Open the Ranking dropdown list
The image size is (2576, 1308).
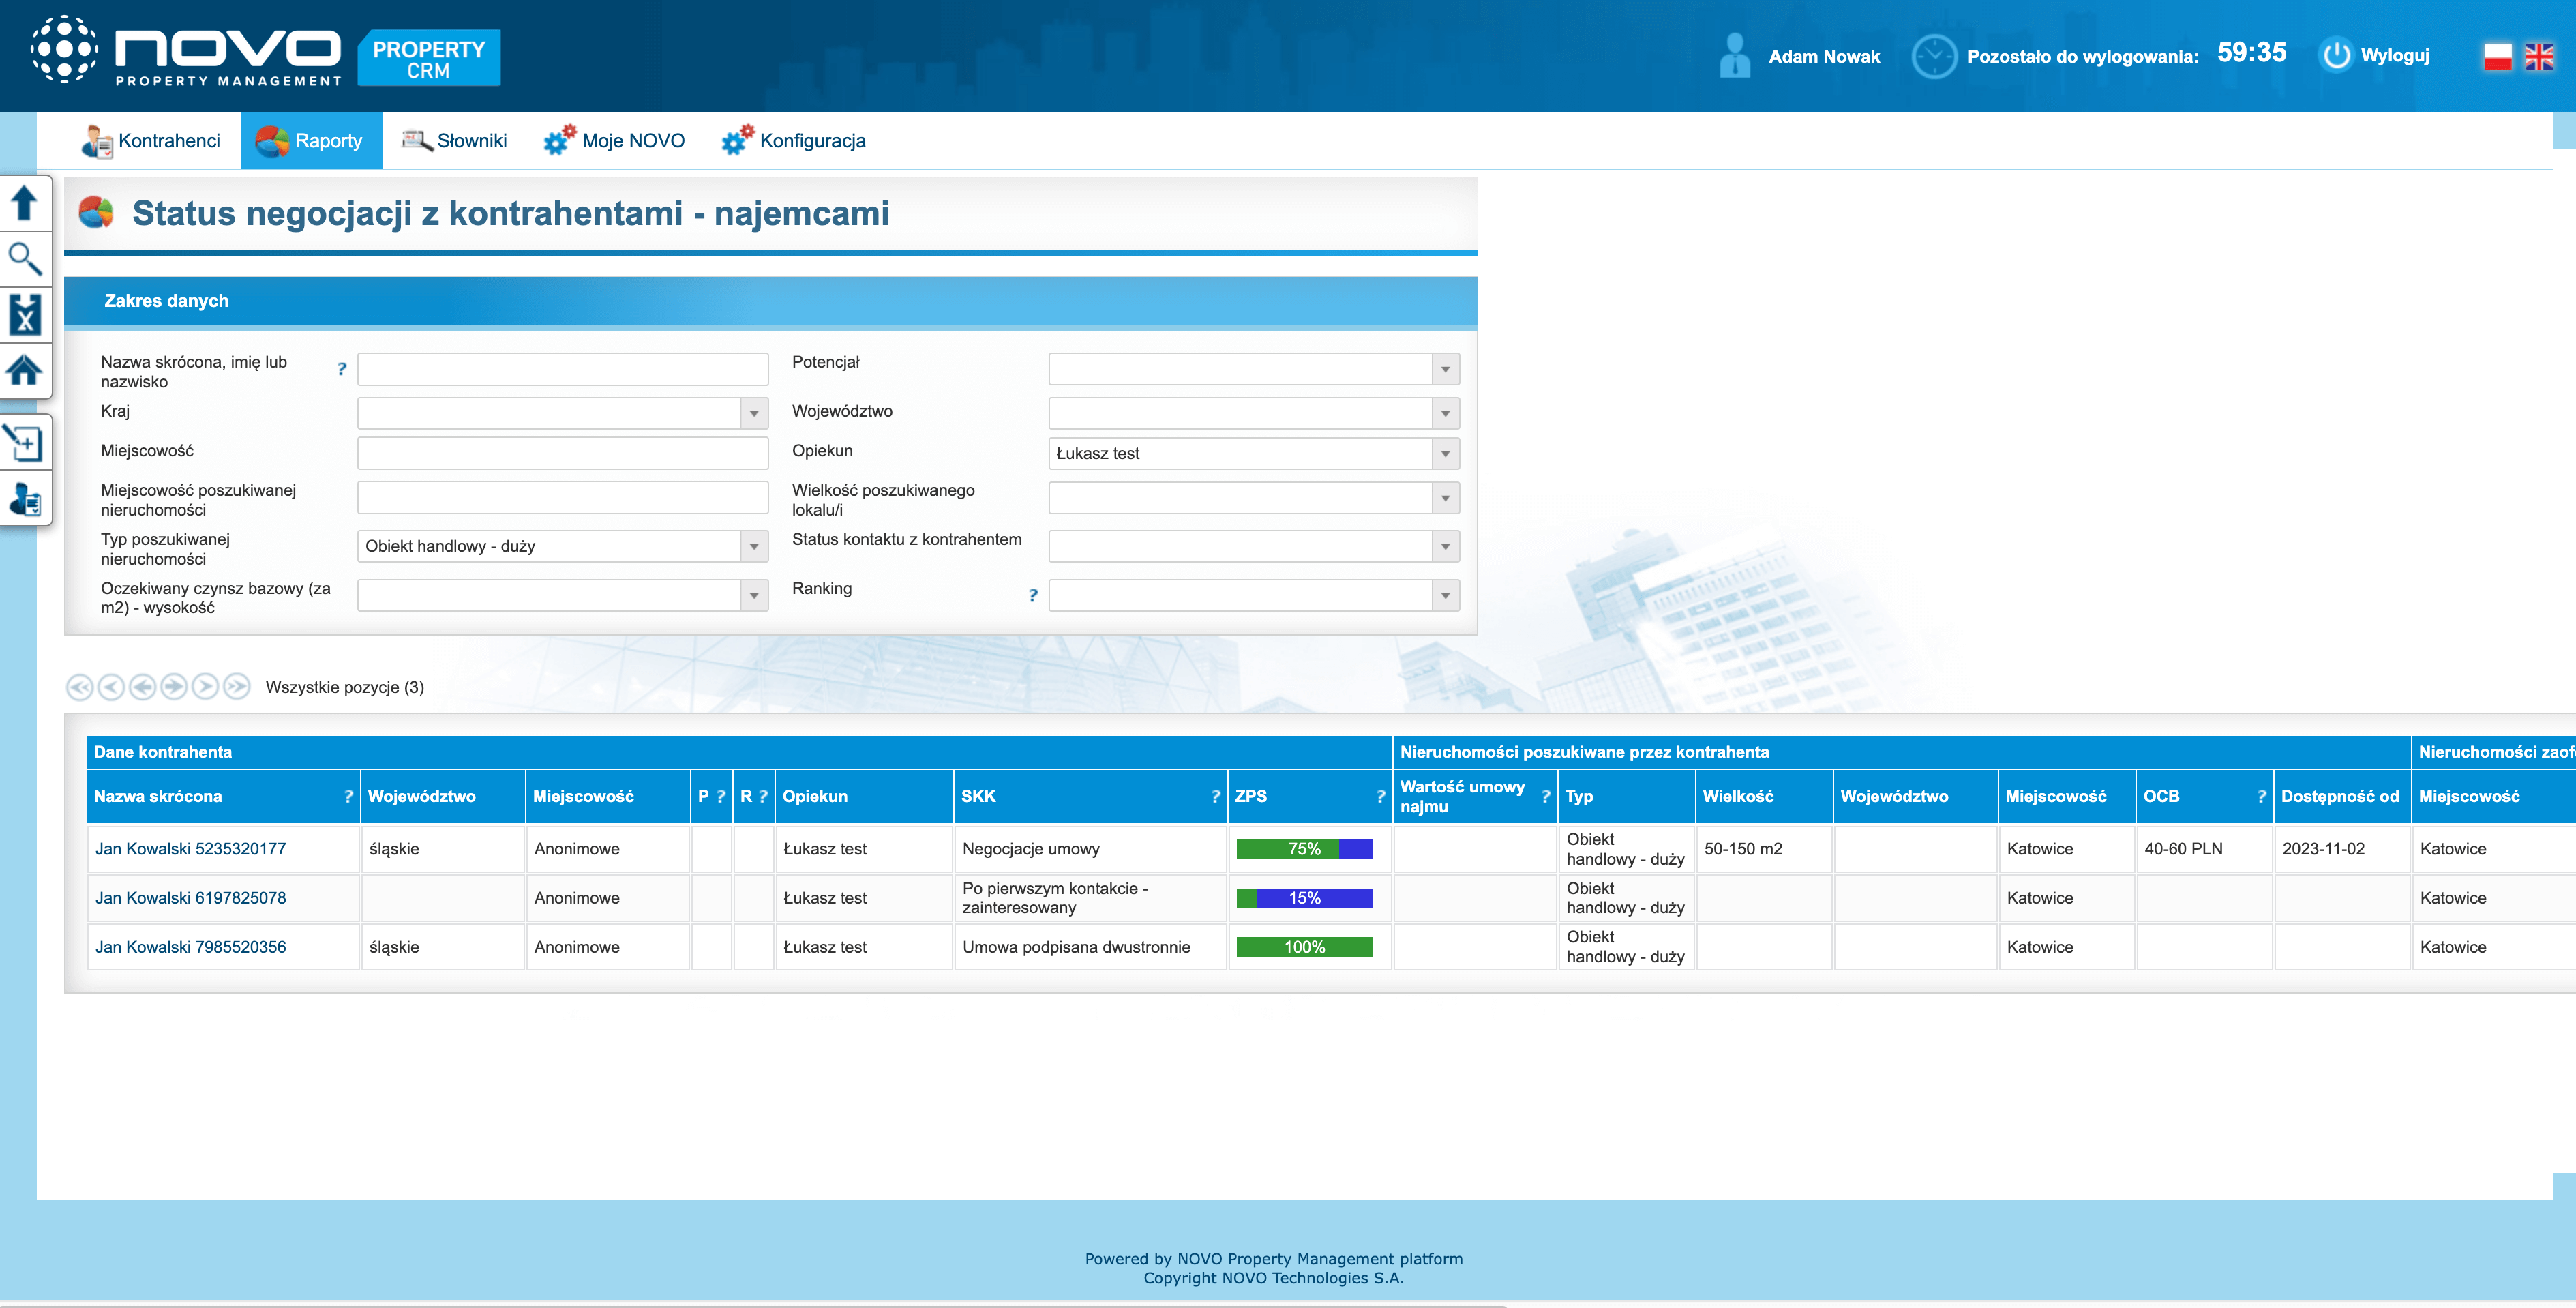(x=1445, y=596)
